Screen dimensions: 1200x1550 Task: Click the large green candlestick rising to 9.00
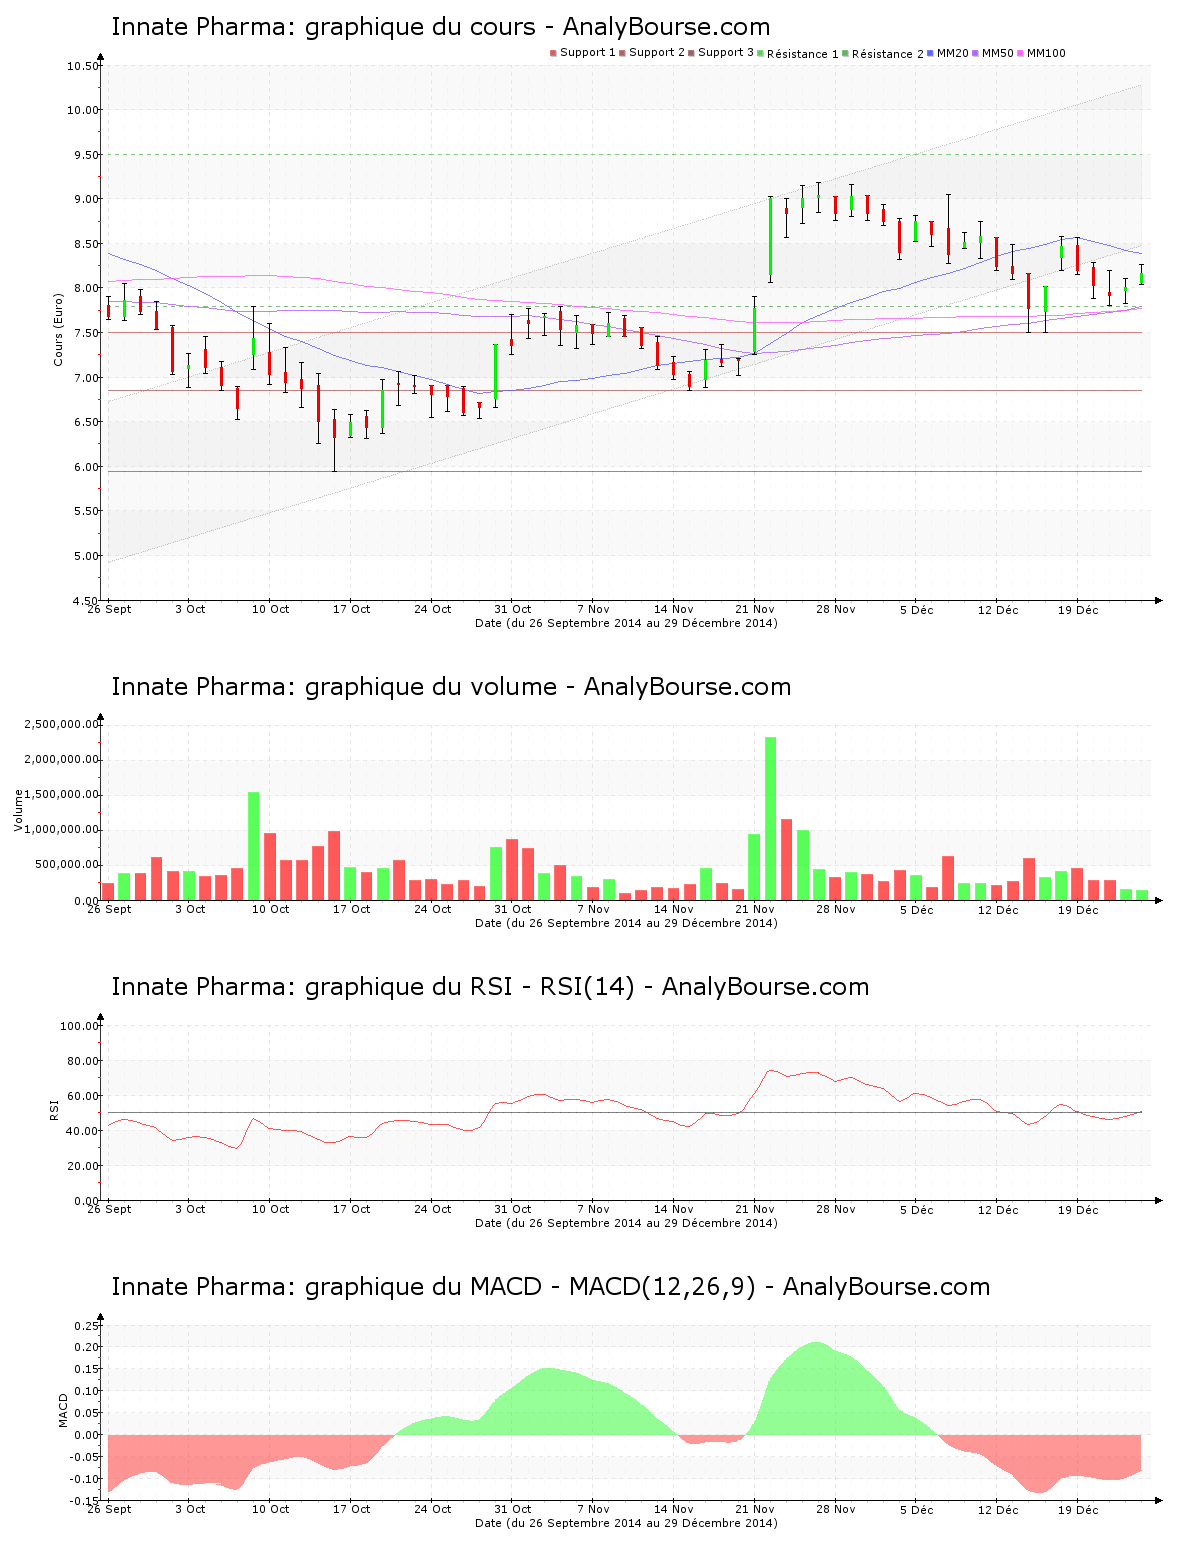tap(770, 236)
